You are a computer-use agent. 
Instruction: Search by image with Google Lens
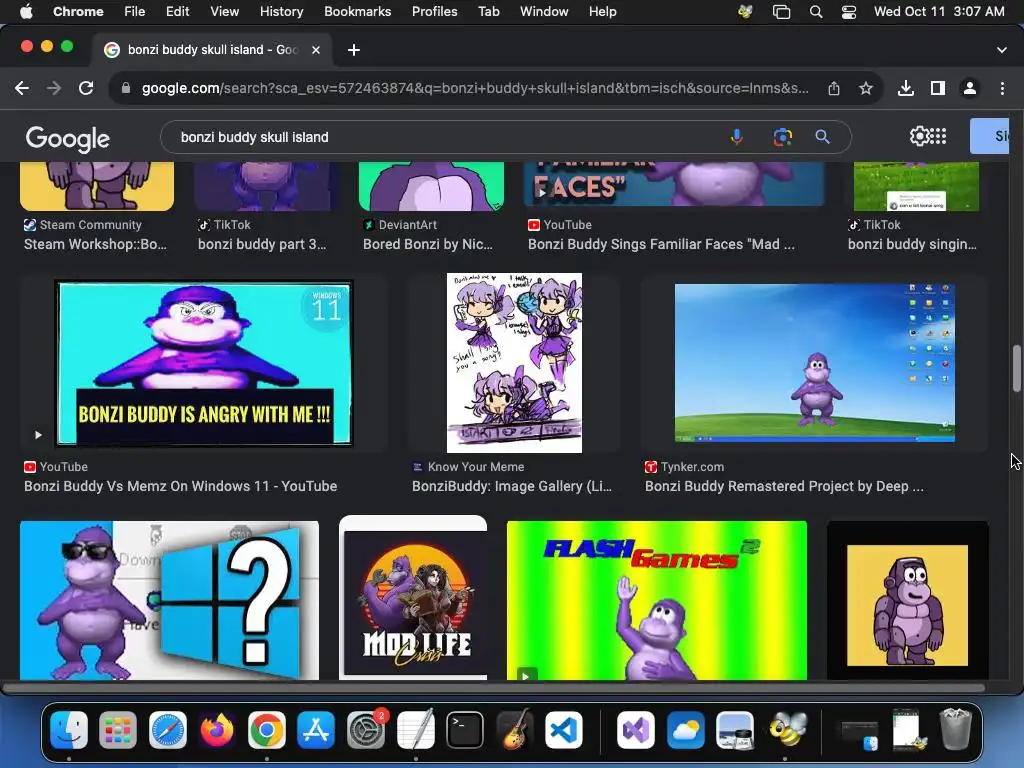(x=782, y=136)
